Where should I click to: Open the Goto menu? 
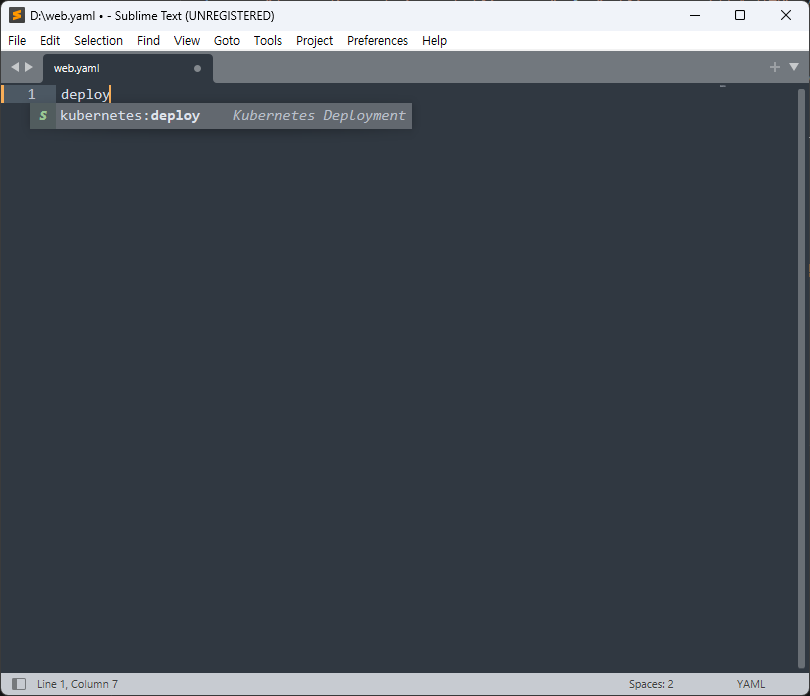tap(226, 40)
